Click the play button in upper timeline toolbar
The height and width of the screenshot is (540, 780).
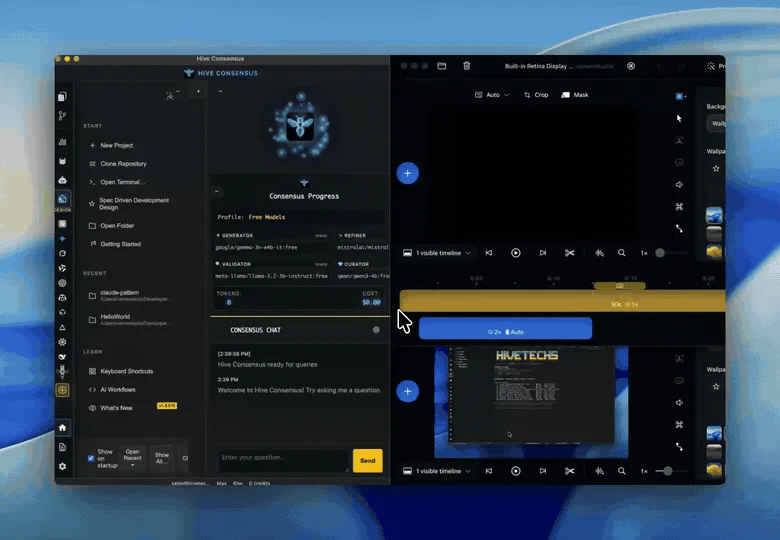point(516,253)
